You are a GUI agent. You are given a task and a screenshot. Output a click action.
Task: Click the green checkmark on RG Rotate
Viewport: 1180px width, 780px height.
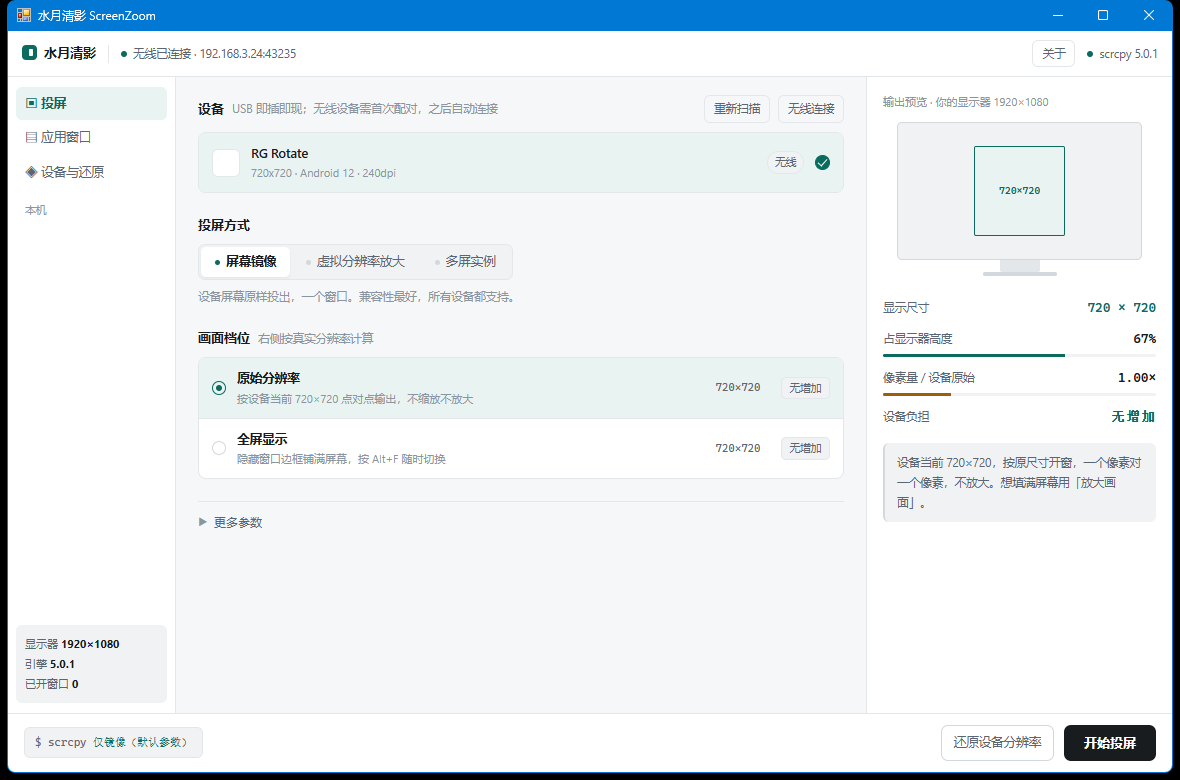[823, 163]
